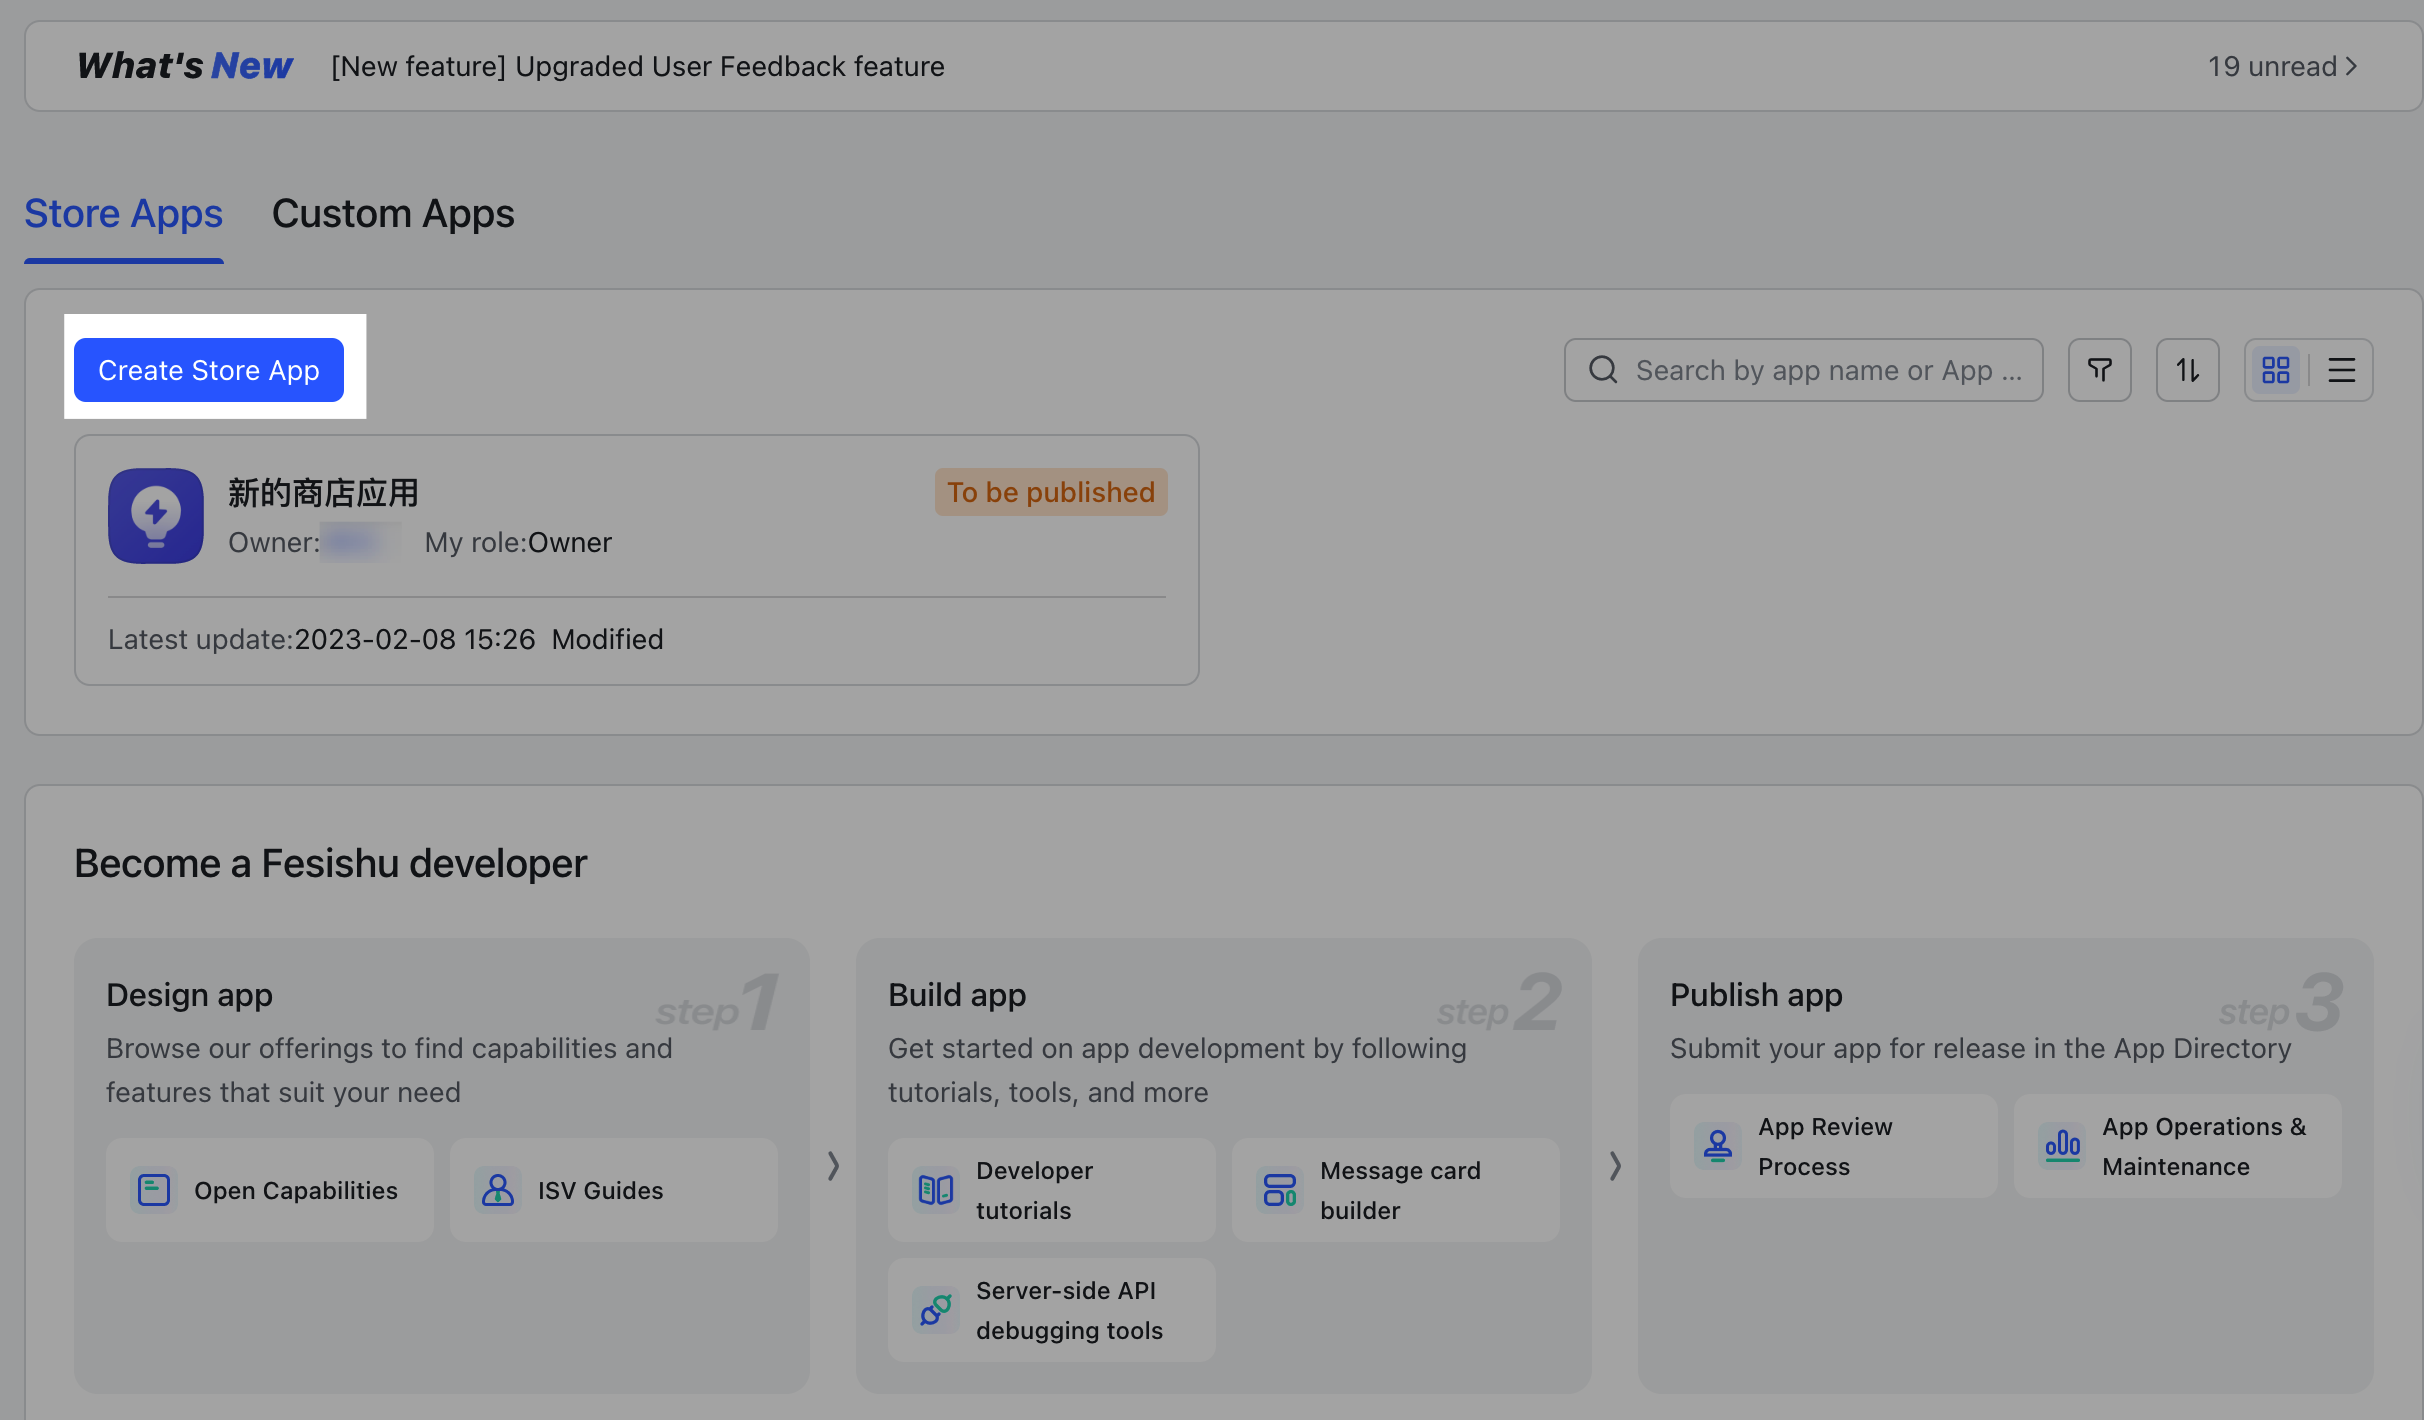Click the ISV Guides person icon
This screenshot has height=1420, width=2424.
[497, 1190]
